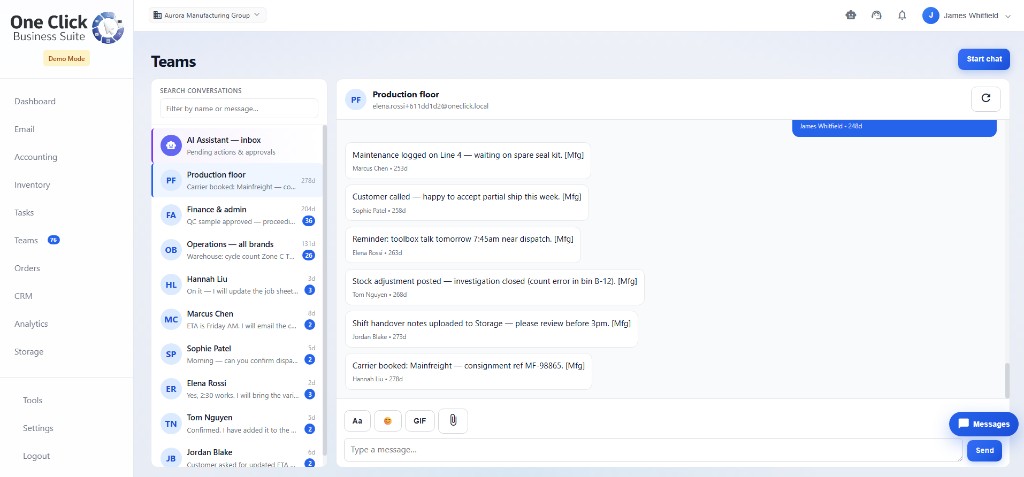Viewport: 1024px width, 477px height.
Task: Open Sophie Patel's conversation
Action: point(237,354)
